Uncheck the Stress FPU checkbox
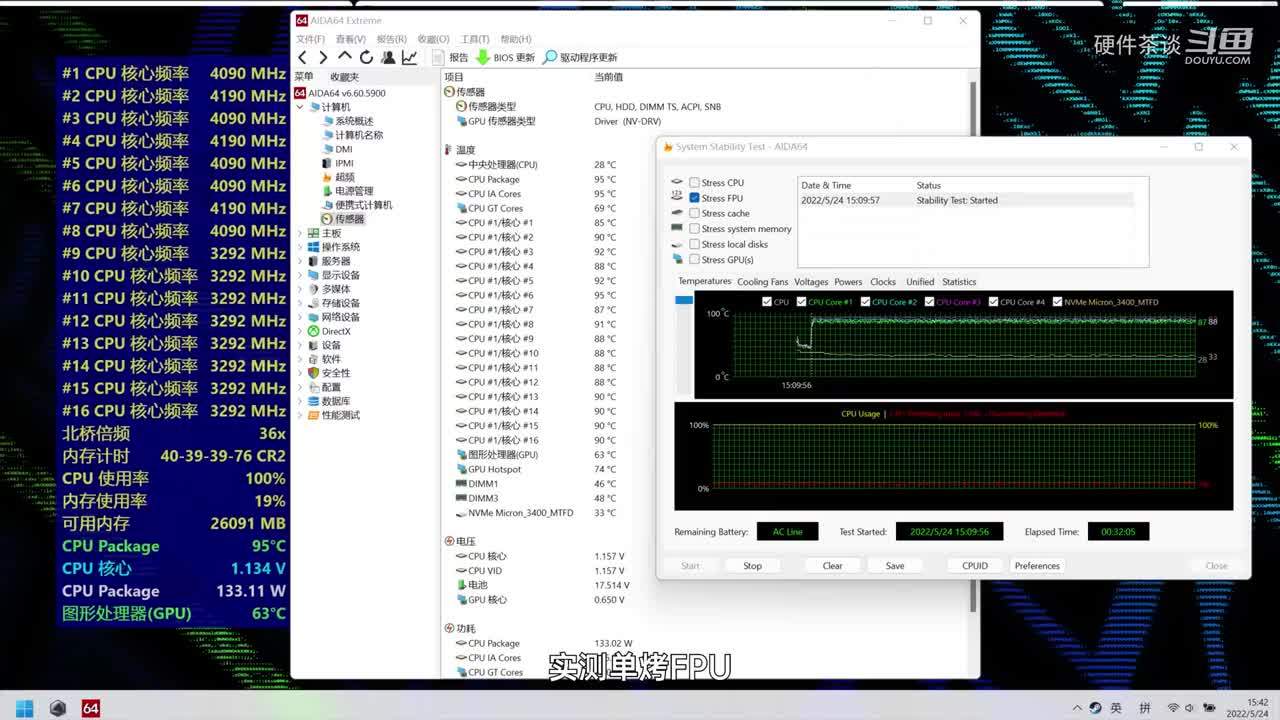The height and width of the screenshot is (720, 1280). coord(694,198)
